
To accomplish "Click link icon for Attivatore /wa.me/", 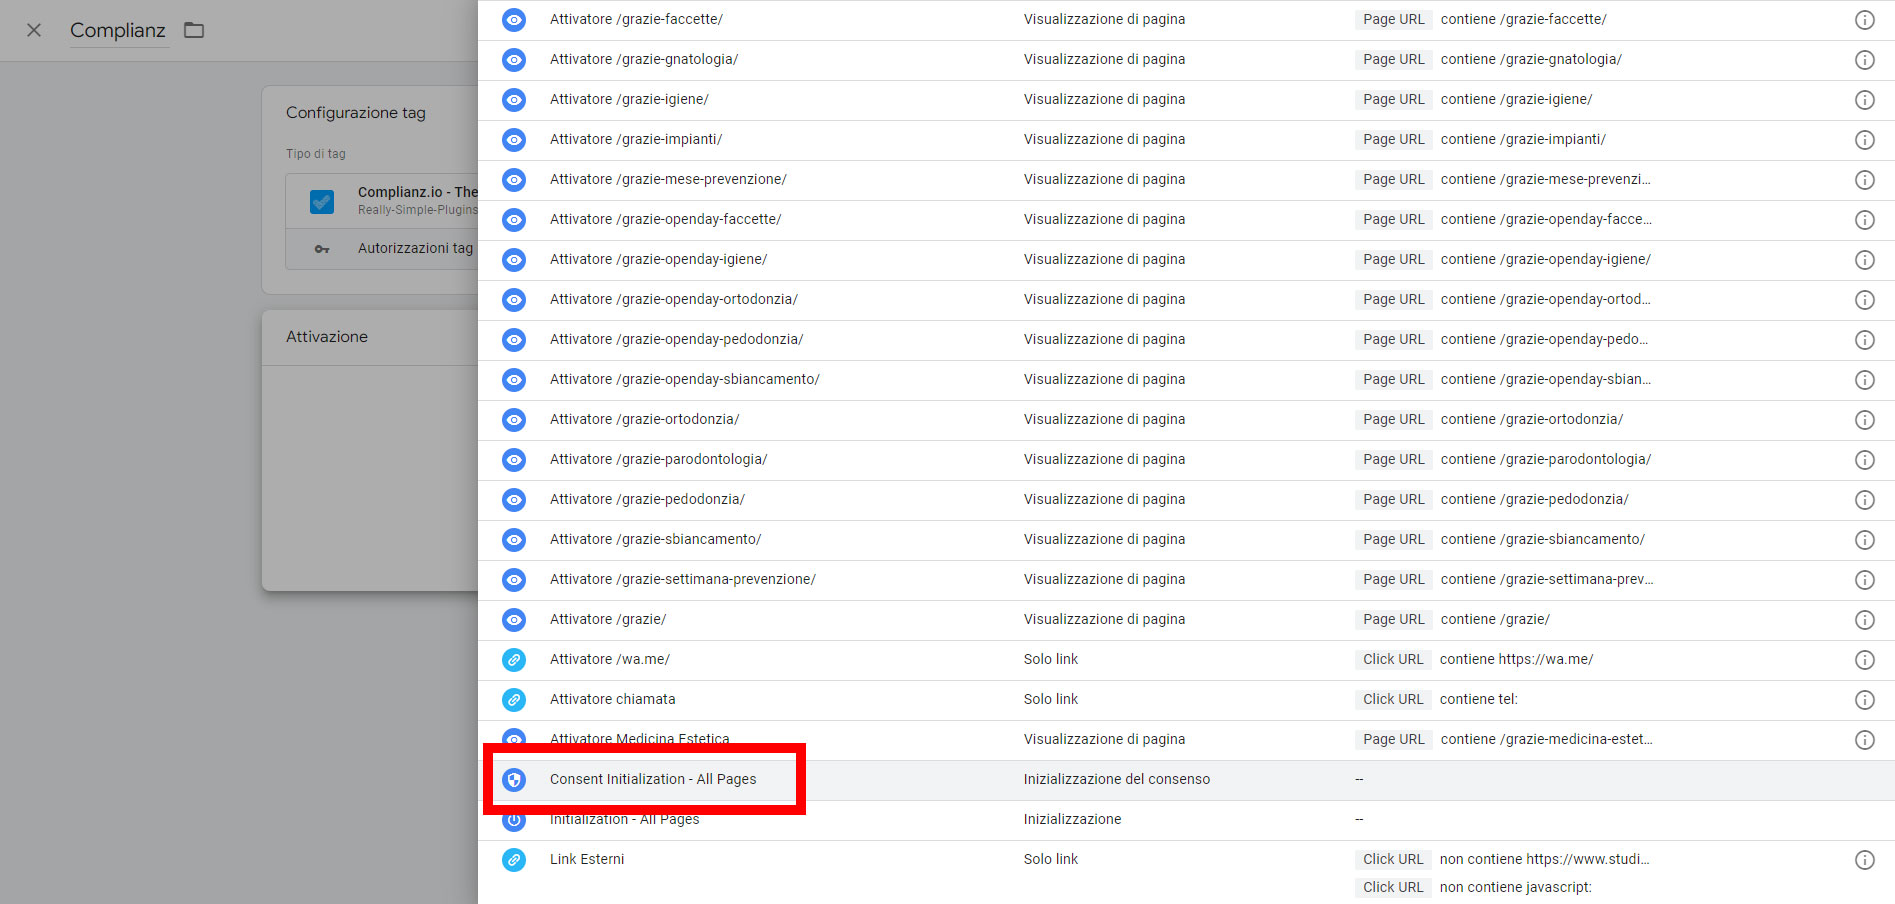I will pos(514,660).
